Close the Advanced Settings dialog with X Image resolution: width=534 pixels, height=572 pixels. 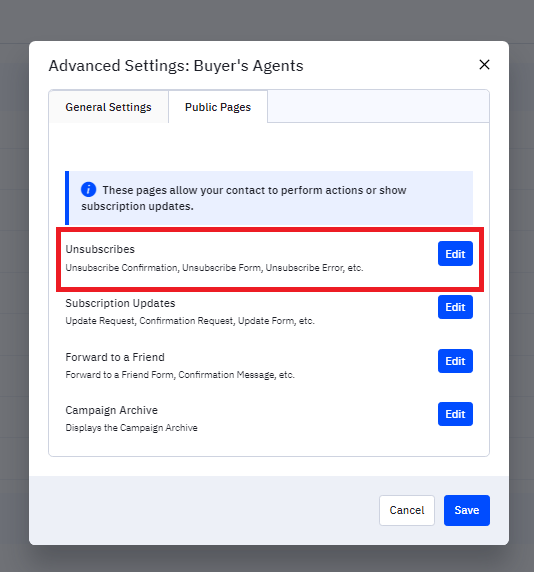click(x=484, y=65)
